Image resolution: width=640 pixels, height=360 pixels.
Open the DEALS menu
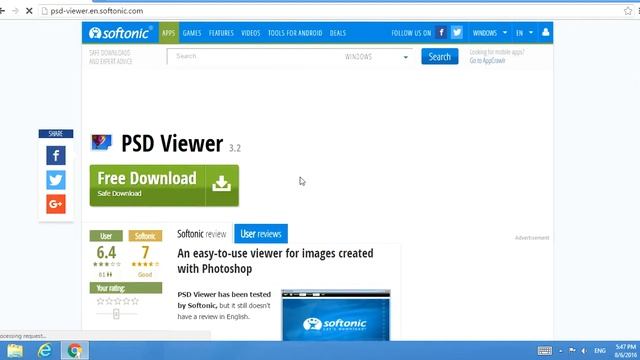pyautogui.click(x=338, y=33)
